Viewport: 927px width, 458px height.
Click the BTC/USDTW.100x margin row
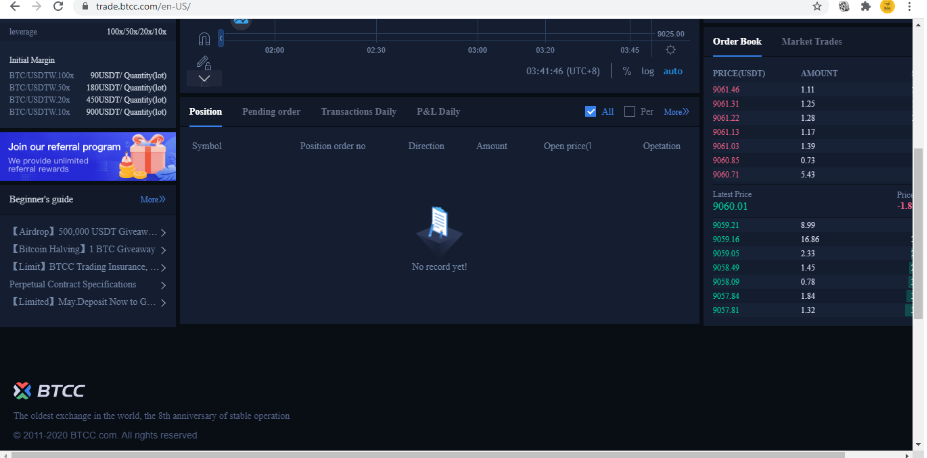pyautogui.click(x=87, y=76)
